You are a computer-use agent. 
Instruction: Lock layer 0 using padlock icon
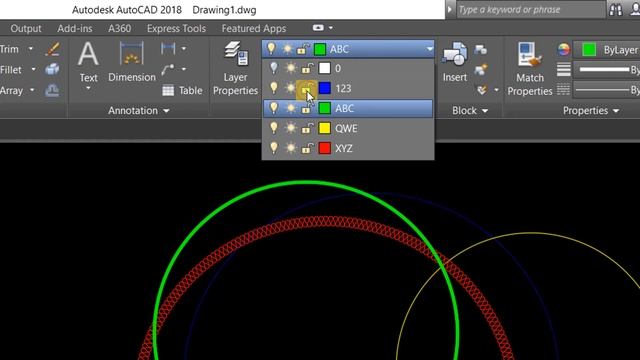307,68
